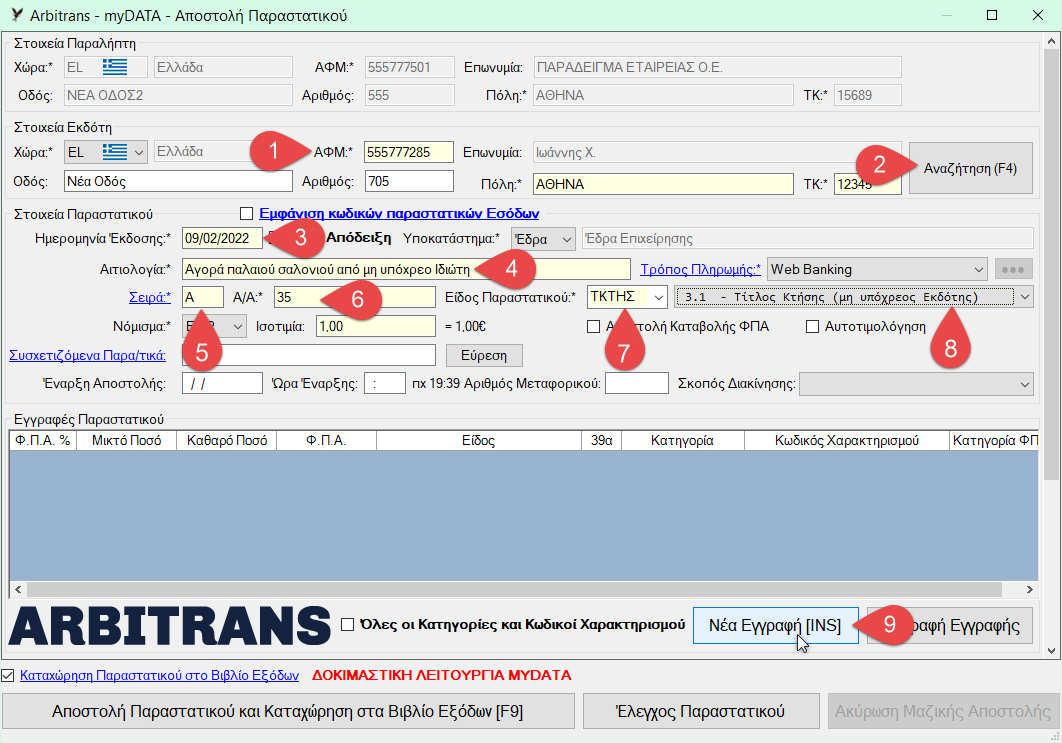This screenshot has height=743, width=1062.
Task: Click Έναρξη Αποστολής date field
Action: [222, 383]
